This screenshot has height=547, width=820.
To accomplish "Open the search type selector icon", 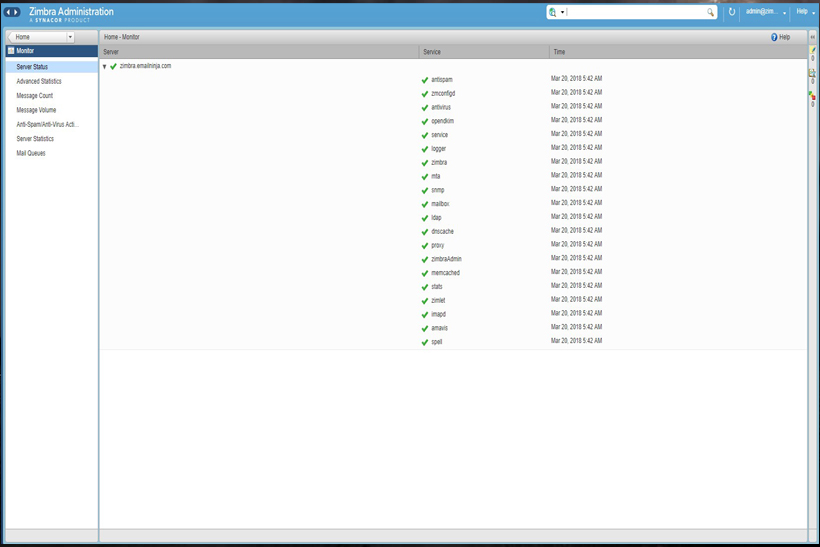I will click(553, 12).
